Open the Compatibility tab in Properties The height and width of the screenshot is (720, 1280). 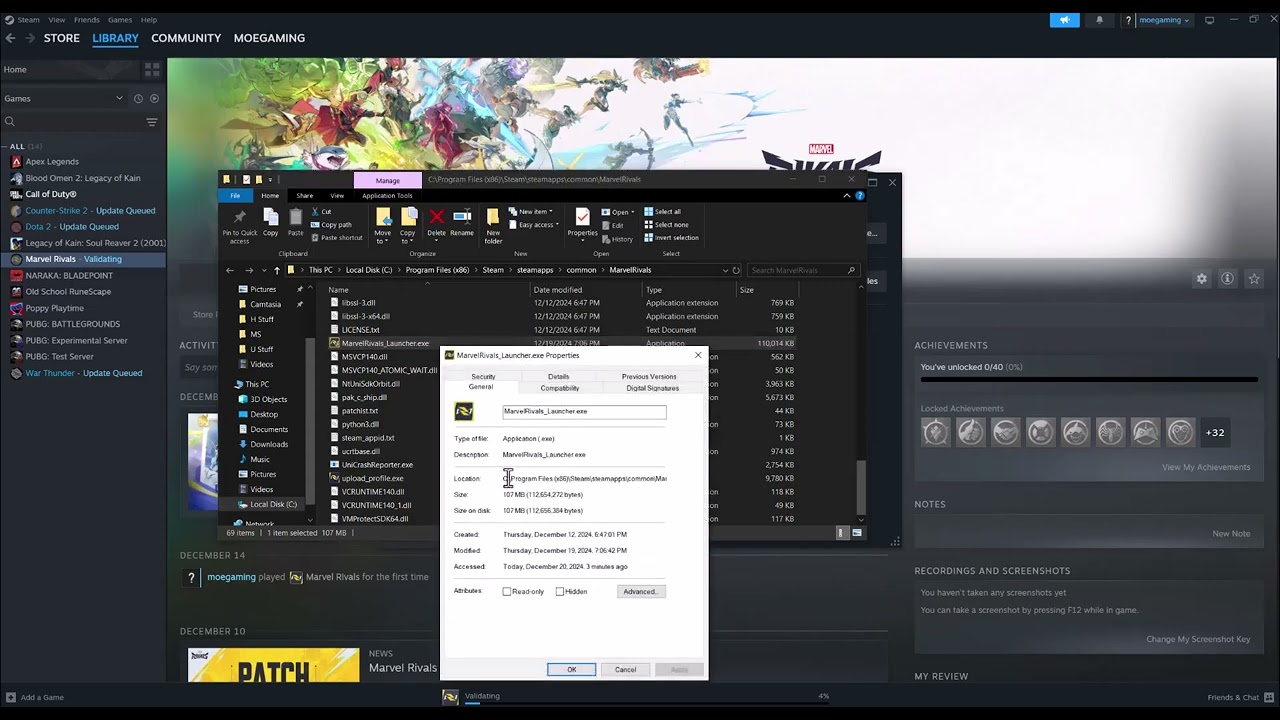[559, 388]
